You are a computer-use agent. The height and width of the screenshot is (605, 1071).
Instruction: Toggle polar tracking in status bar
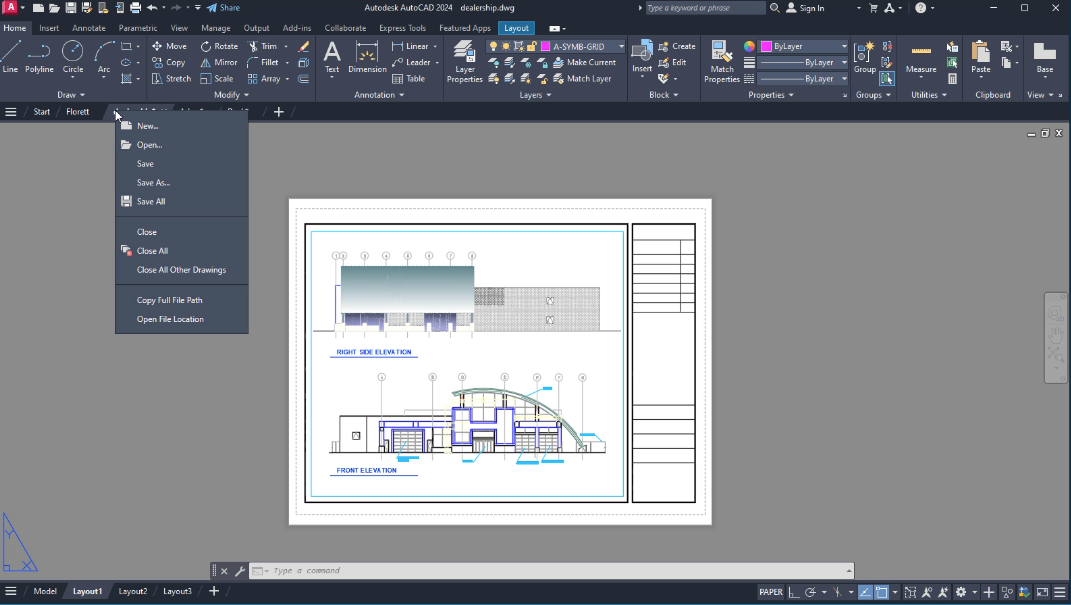[x=810, y=592]
